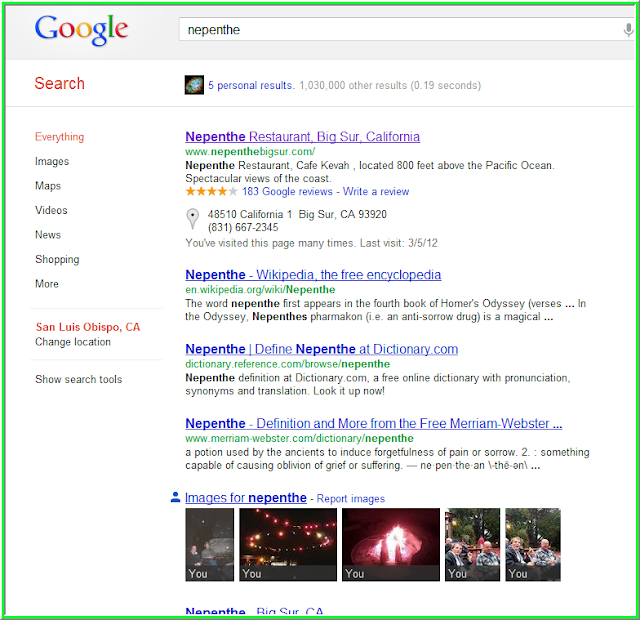Click the en.wikipedia.org/wiki/Nepenthe URL text

(260, 289)
